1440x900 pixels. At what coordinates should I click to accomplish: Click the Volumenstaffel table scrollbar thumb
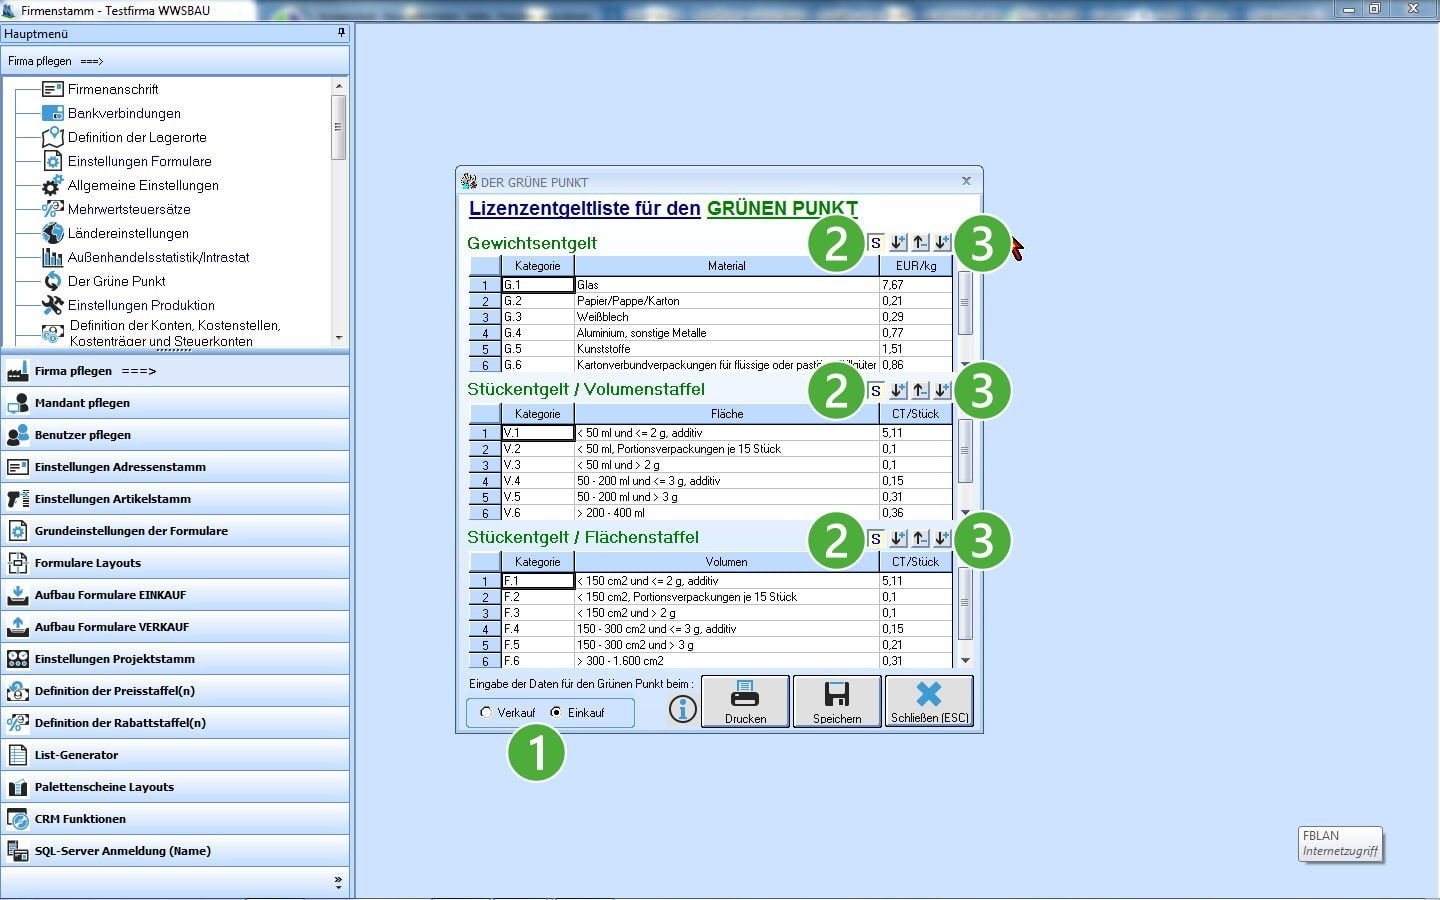point(965,451)
